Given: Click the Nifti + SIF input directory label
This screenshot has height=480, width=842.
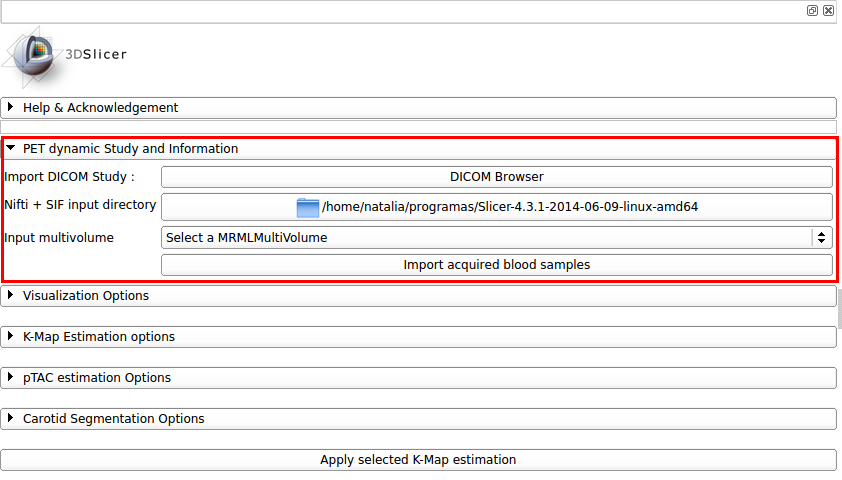Looking at the screenshot, I should point(80,205).
